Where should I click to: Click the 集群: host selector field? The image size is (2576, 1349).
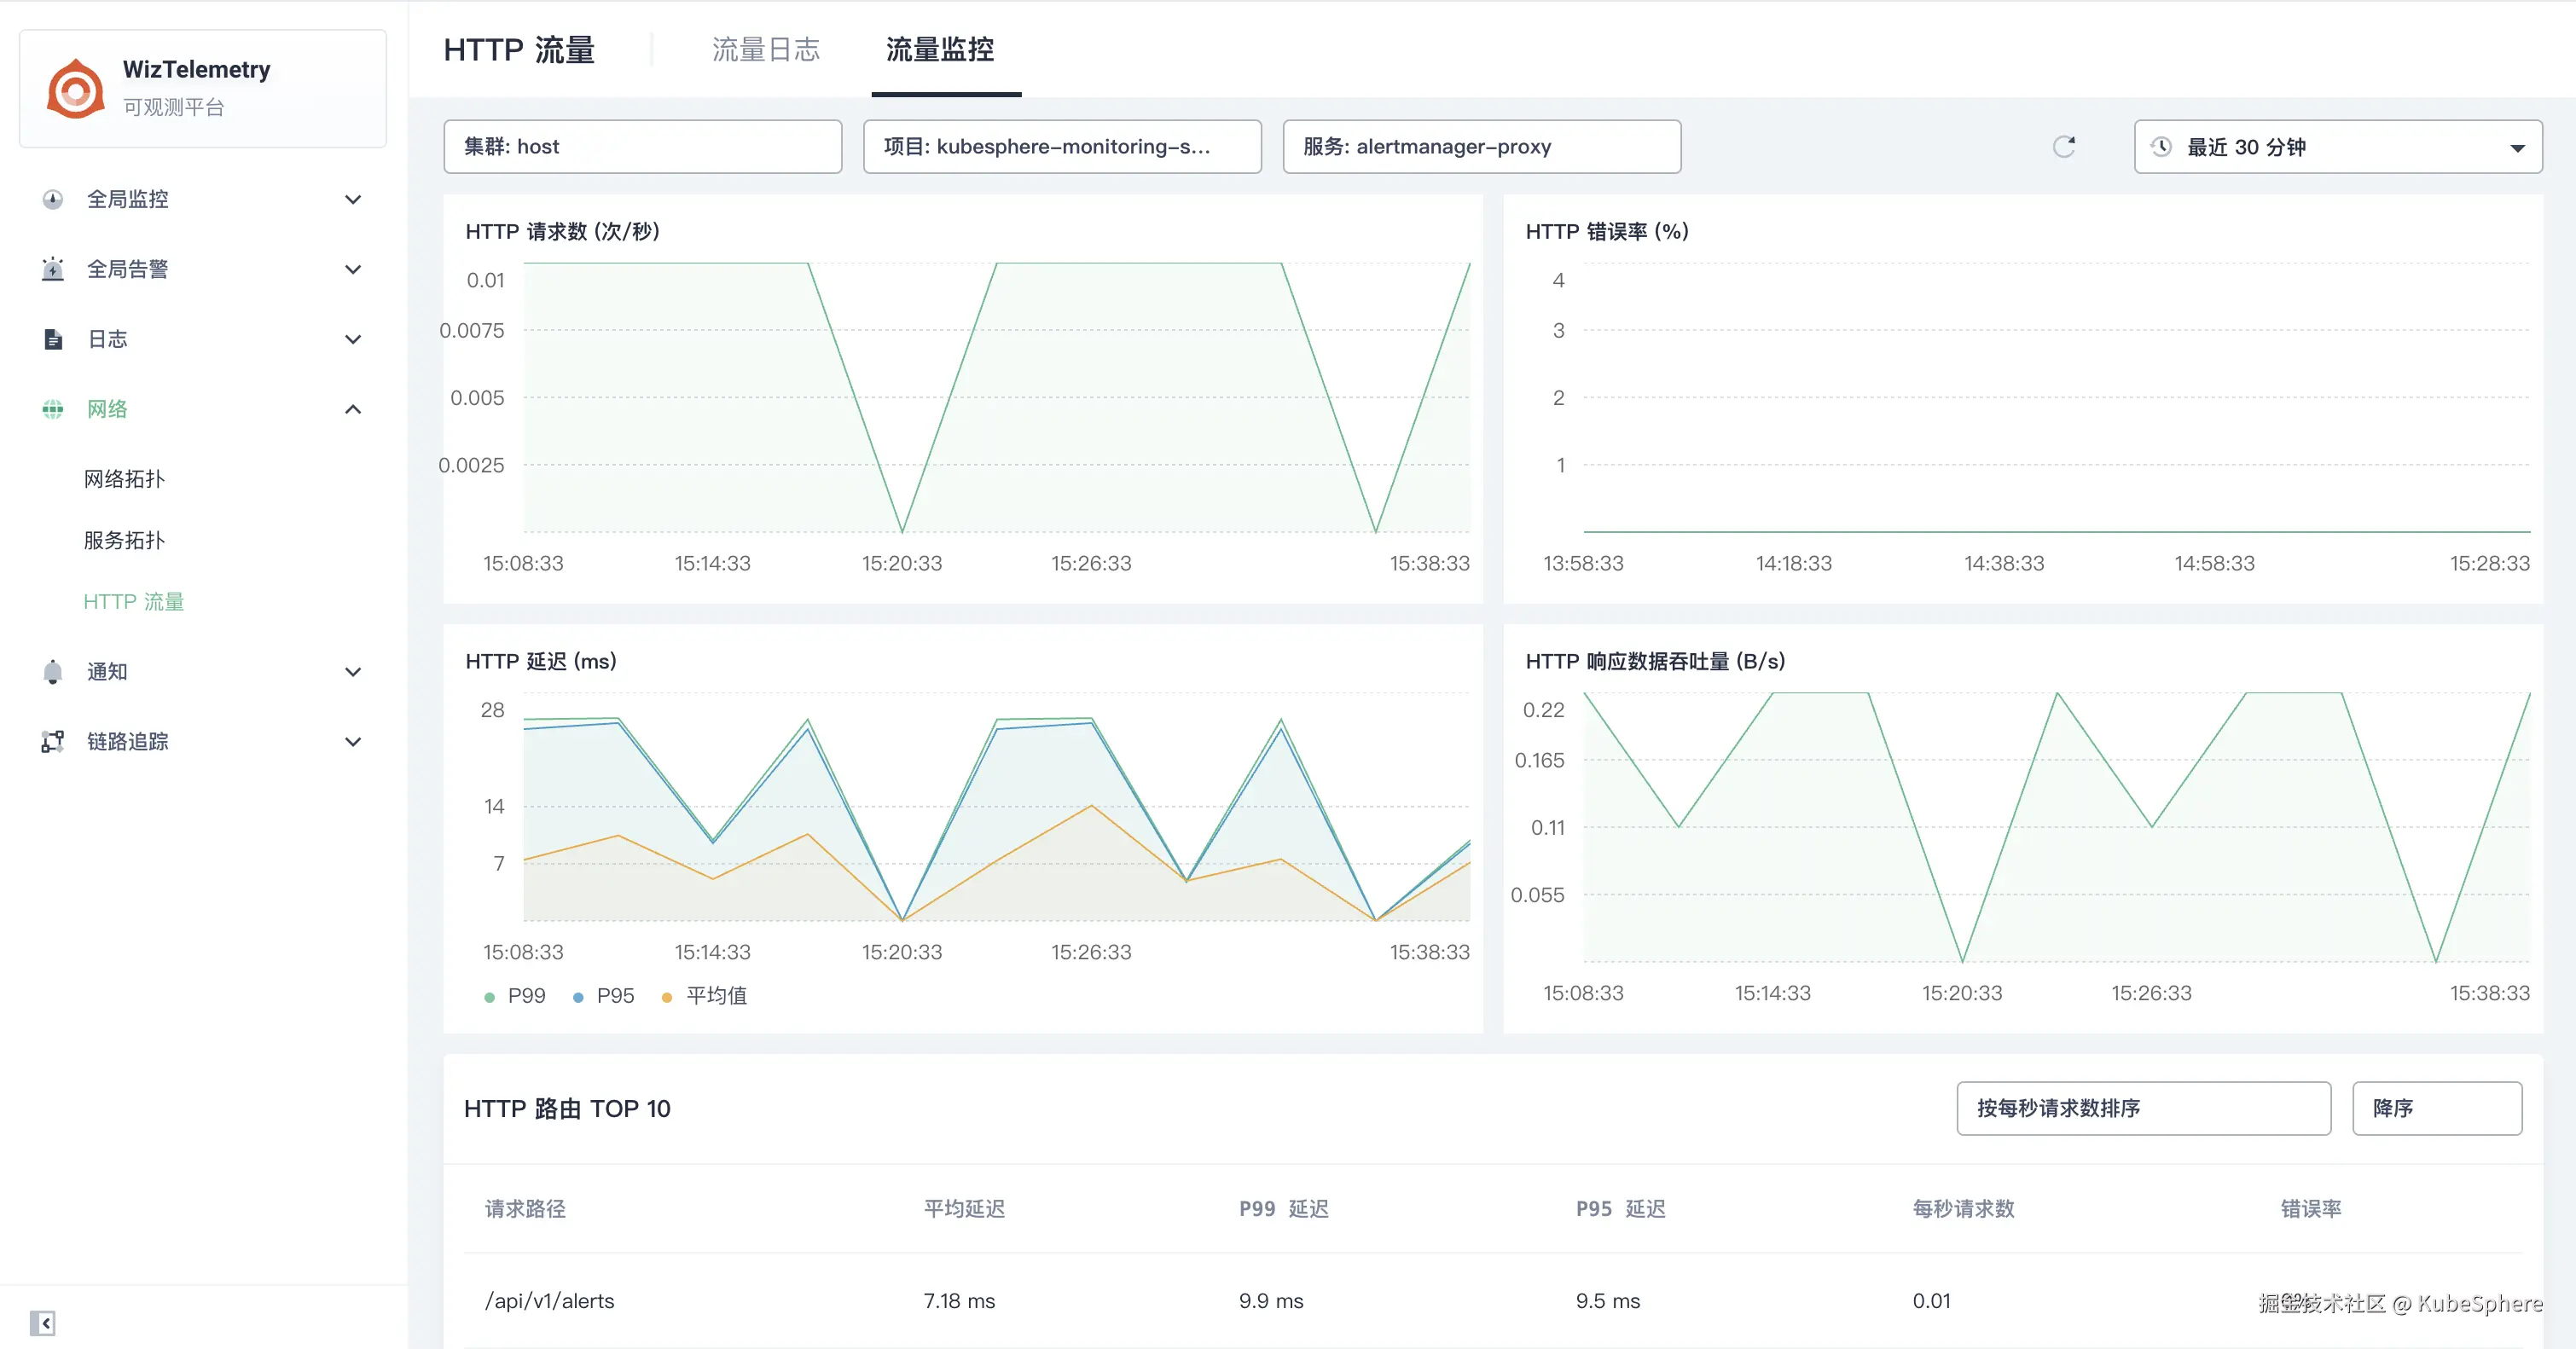[642, 147]
